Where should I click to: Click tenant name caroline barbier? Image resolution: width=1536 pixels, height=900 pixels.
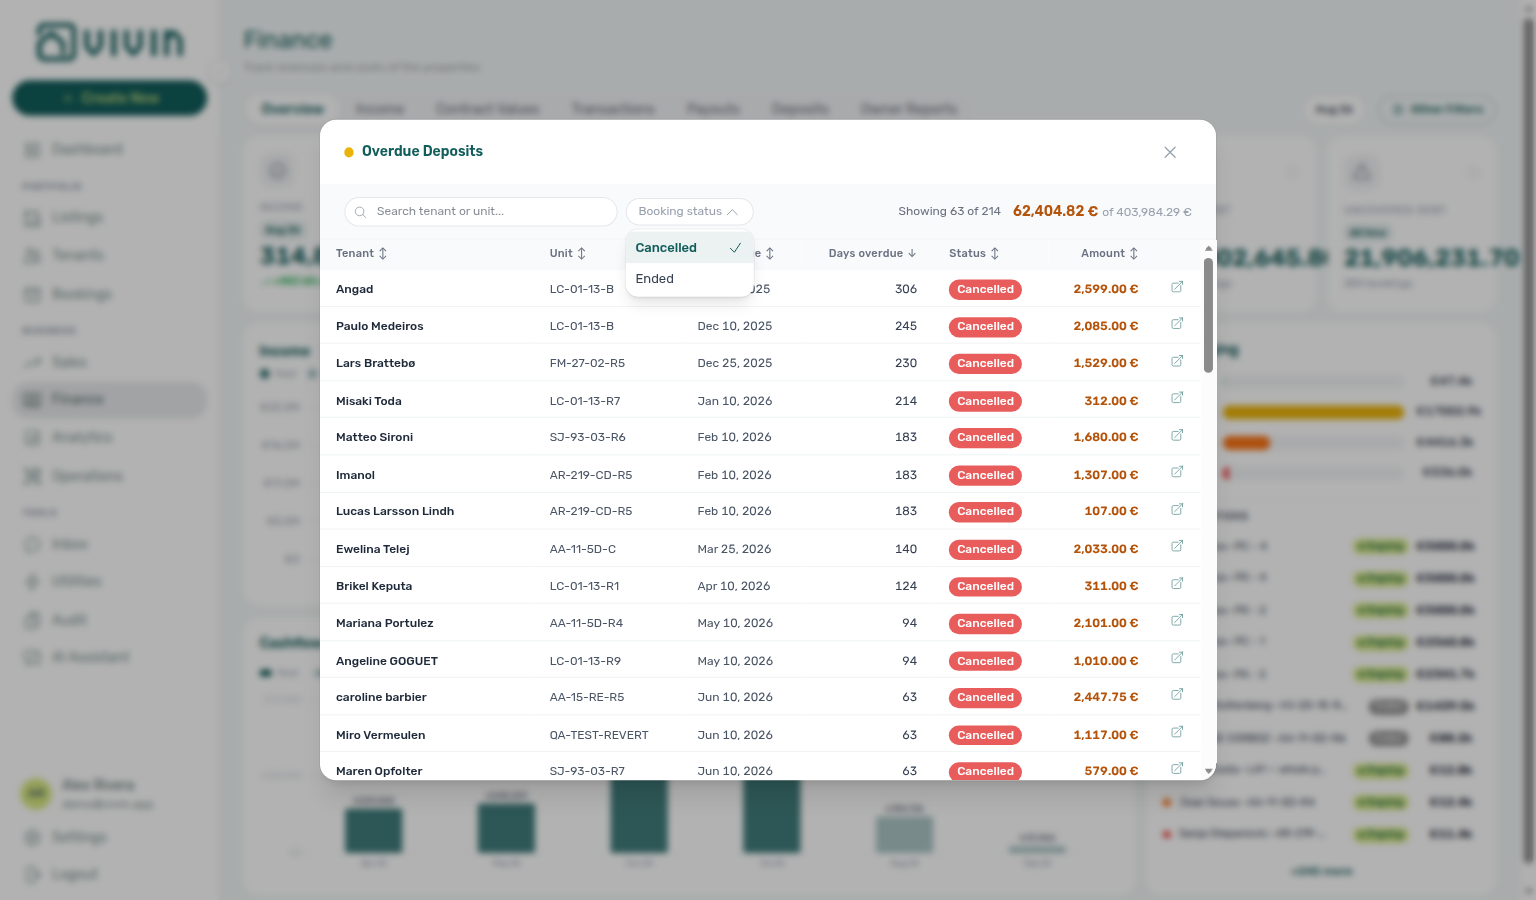click(381, 698)
